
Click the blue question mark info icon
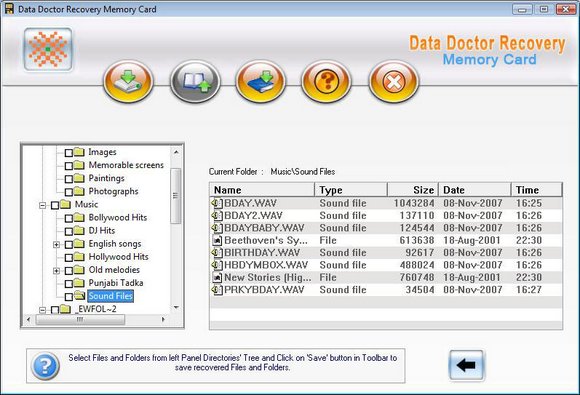(45, 366)
